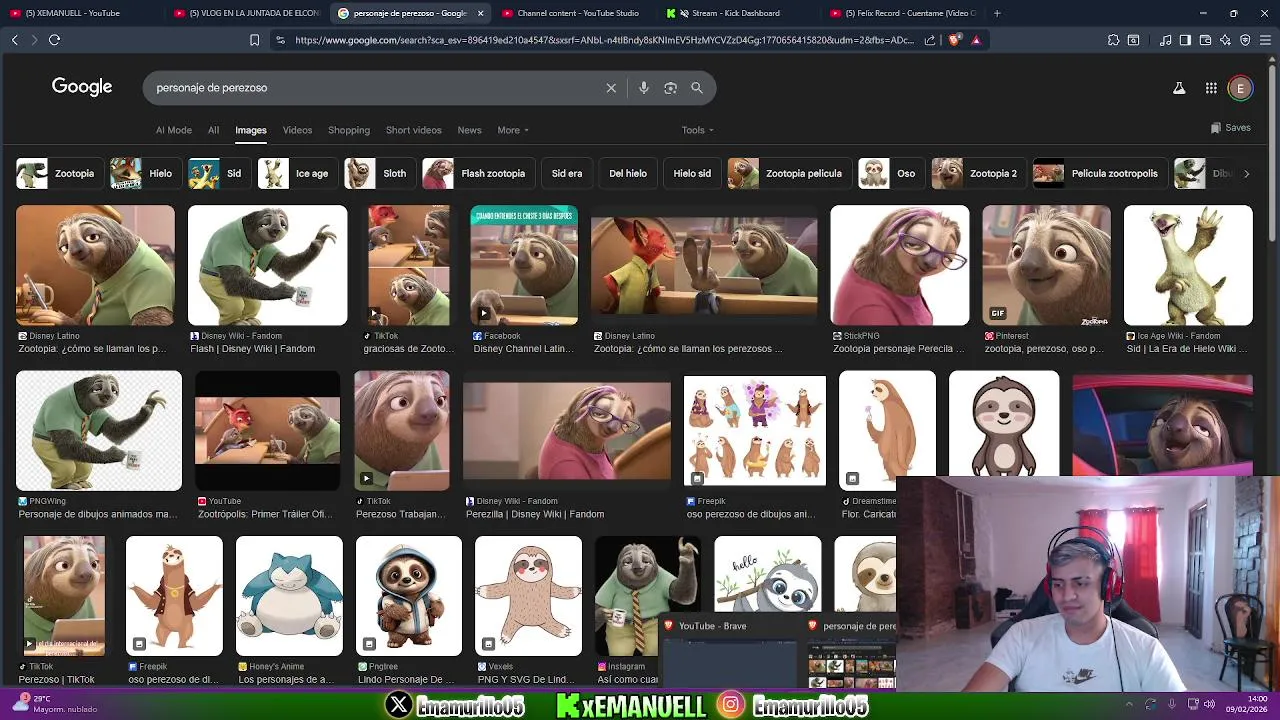Open Perezilla Disney Wiki Fandom result link
Viewport: 1280px width, 720px height.
pos(535,514)
